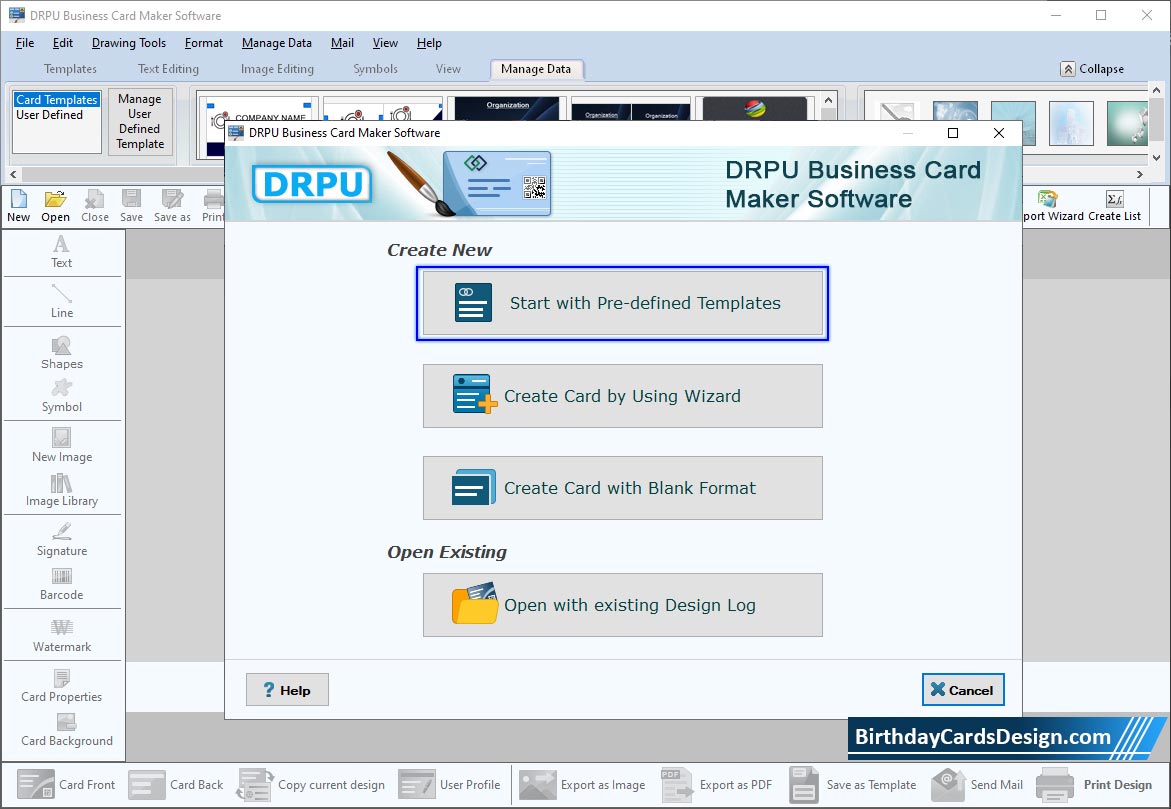Open the File menu
This screenshot has width=1171, height=809.
[25, 43]
